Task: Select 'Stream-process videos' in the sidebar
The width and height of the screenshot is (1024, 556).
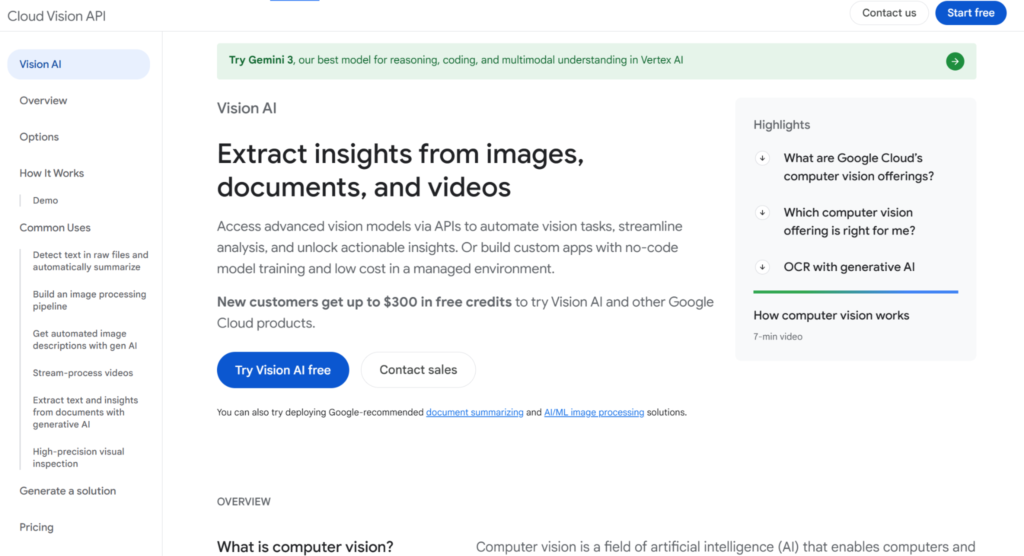Action: (83, 373)
